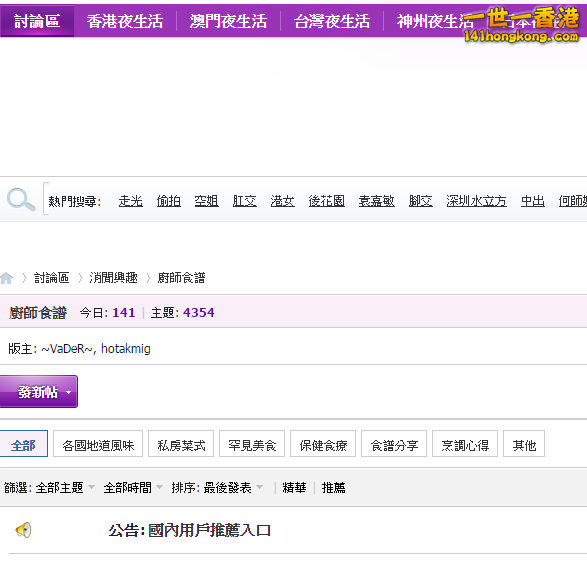Viewport: 587px width, 563px height.
Task: Open the 國內用戶推薦入口 announcement link
Action: pyautogui.click(x=209, y=530)
